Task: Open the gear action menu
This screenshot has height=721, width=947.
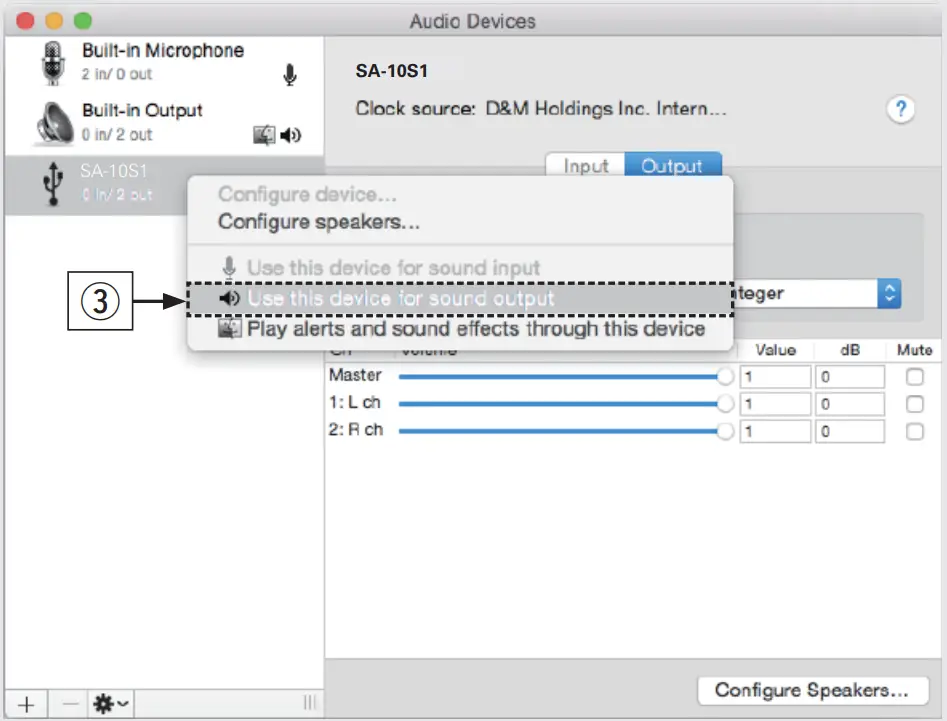Action: tap(111, 704)
